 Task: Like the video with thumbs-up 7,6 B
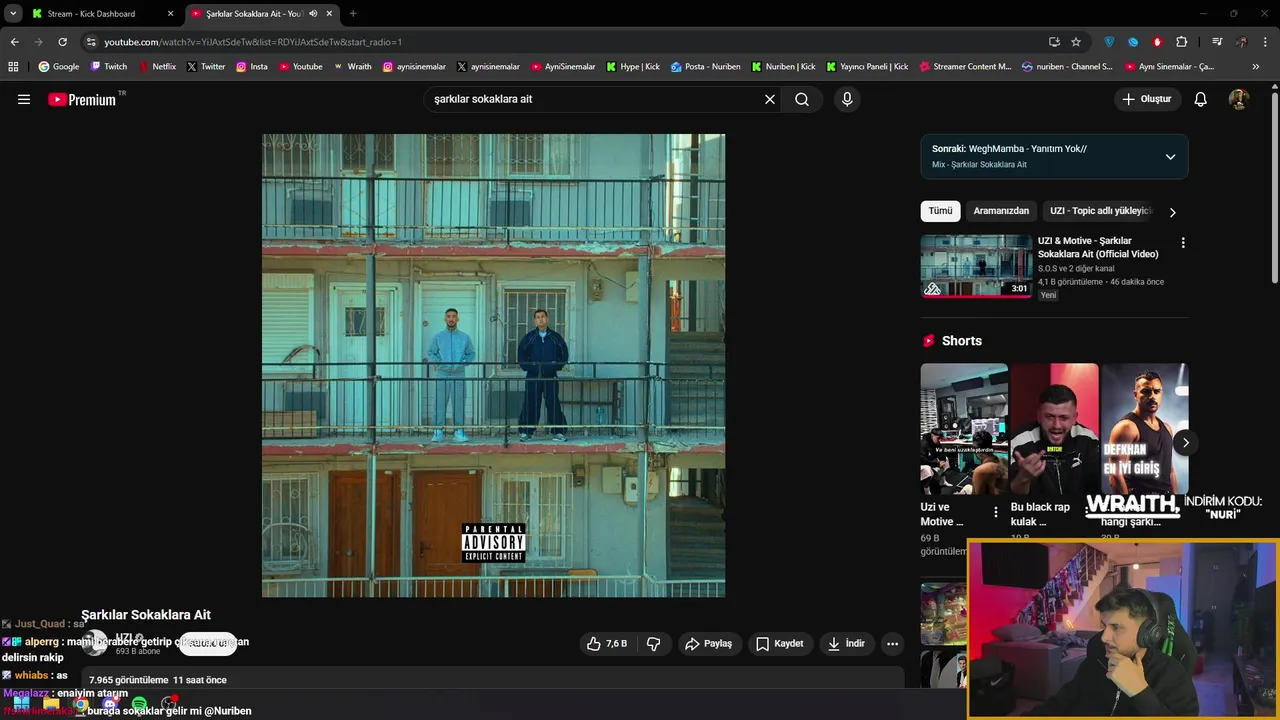pos(607,644)
